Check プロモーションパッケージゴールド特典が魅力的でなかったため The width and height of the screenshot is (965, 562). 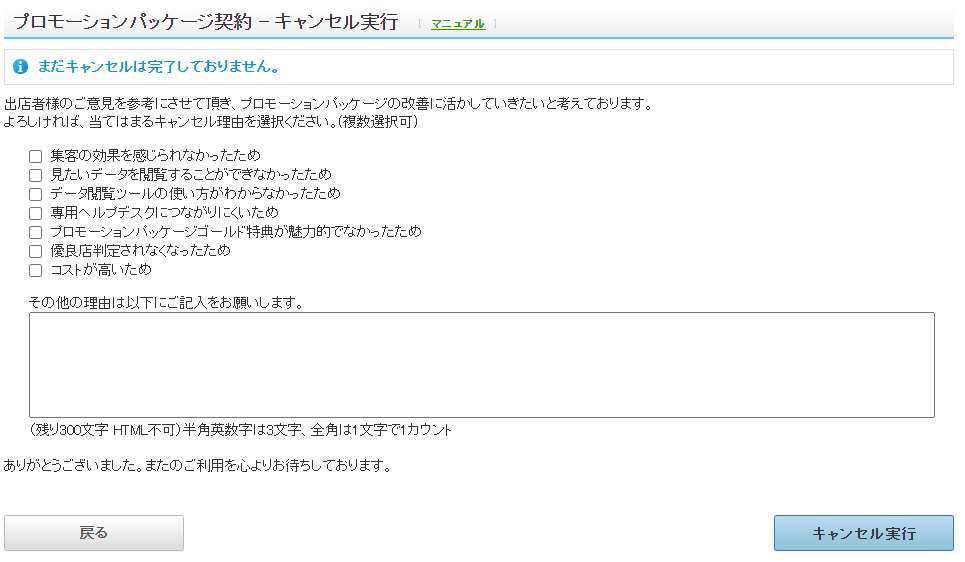pos(36,232)
